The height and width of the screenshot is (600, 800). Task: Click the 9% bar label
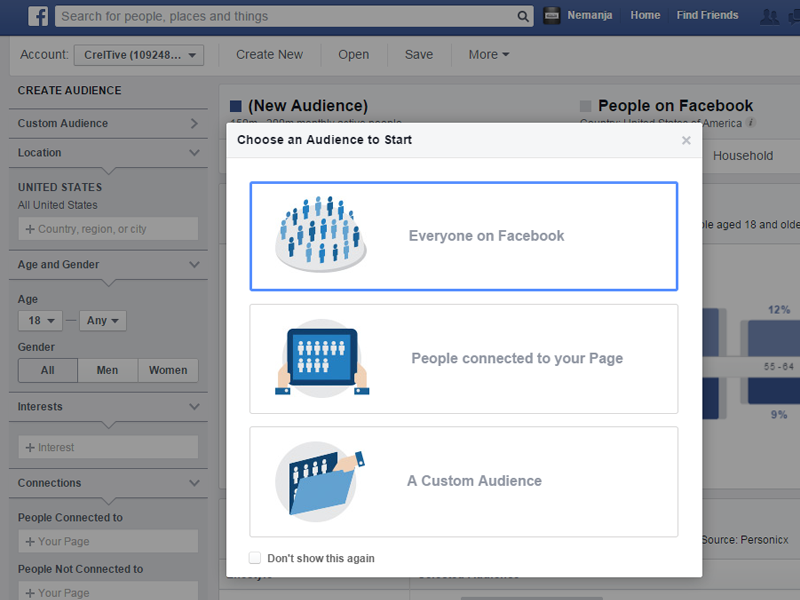(x=779, y=415)
